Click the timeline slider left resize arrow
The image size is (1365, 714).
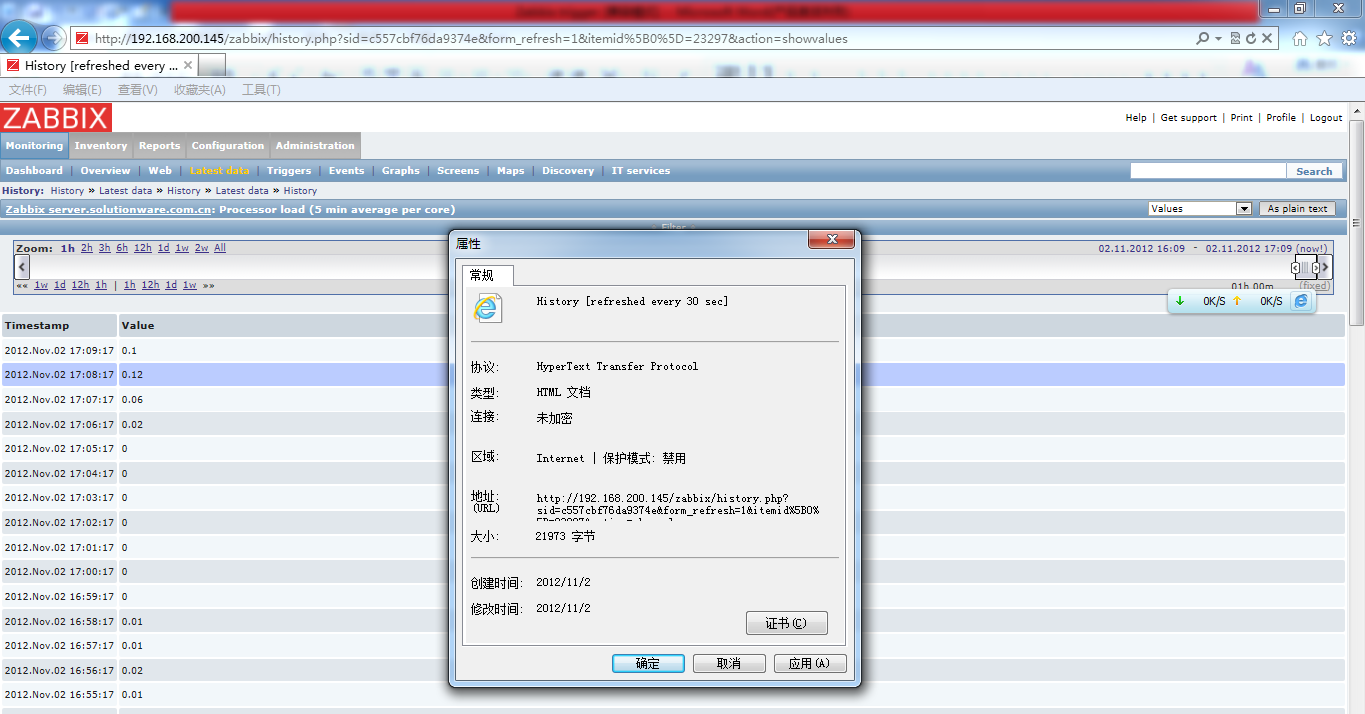(x=1296, y=268)
